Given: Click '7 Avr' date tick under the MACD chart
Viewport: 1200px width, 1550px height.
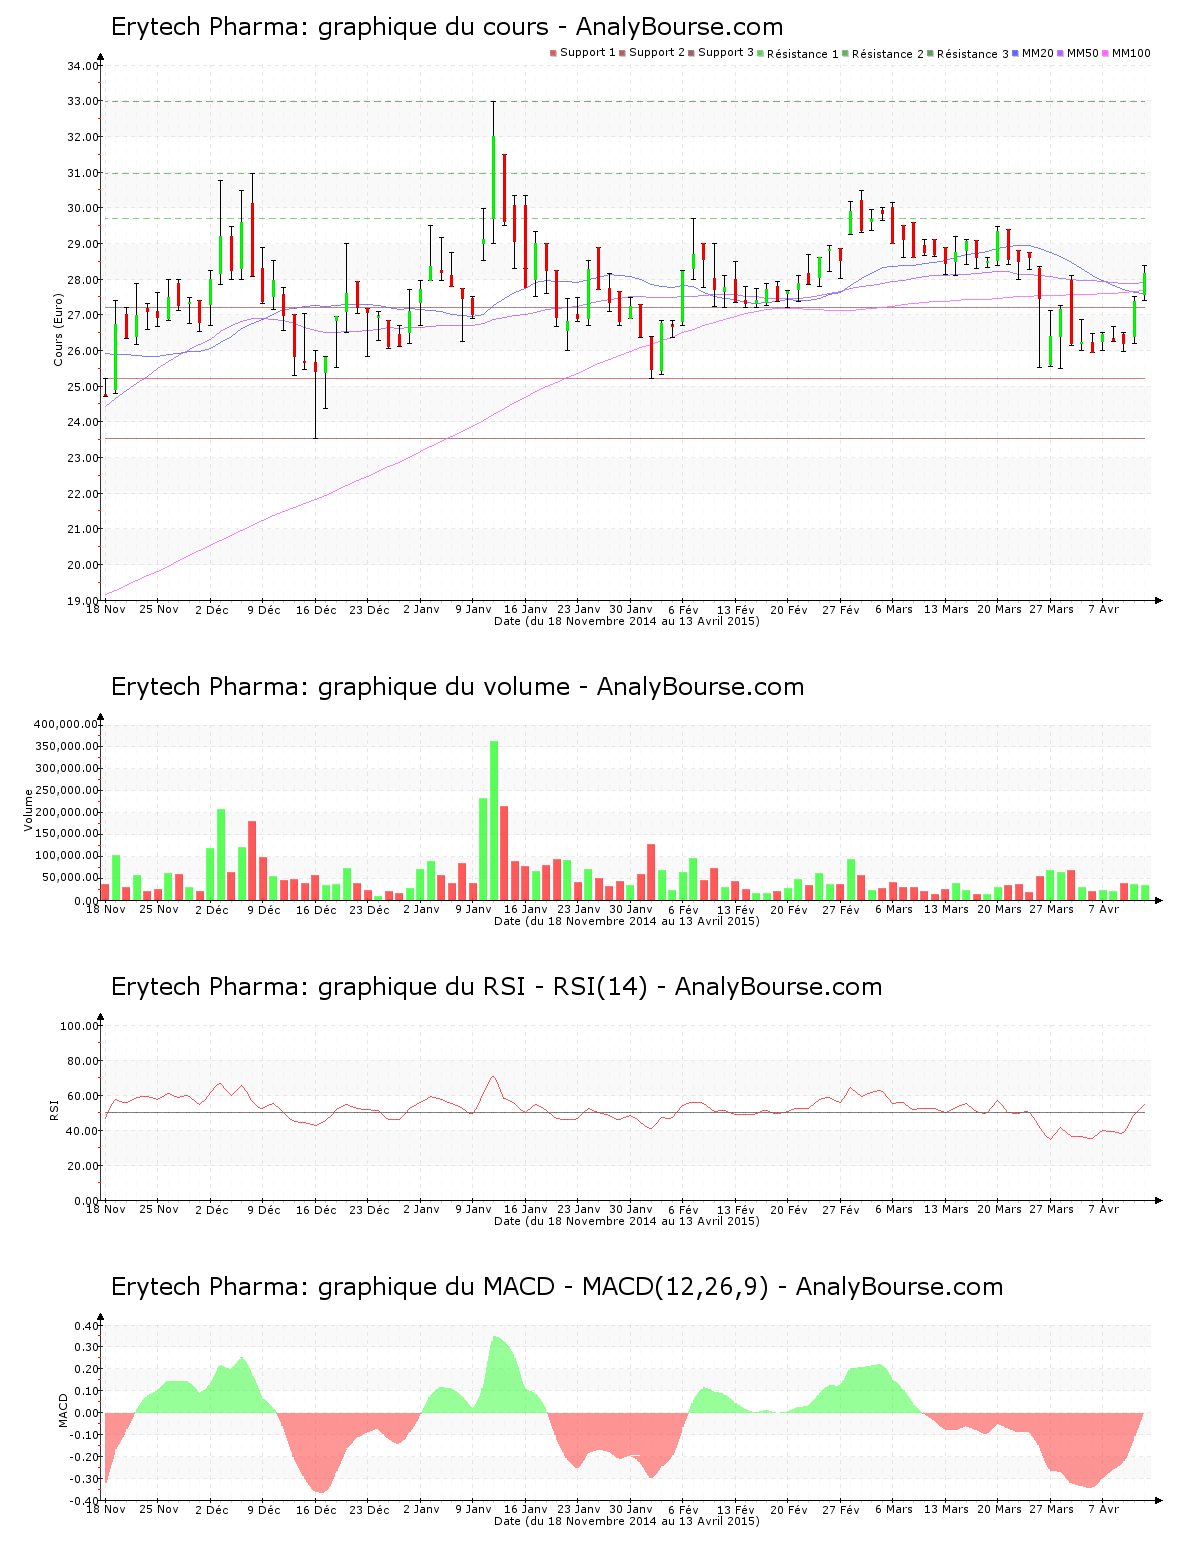Looking at the screenshot, I should click(1104, 1509).
